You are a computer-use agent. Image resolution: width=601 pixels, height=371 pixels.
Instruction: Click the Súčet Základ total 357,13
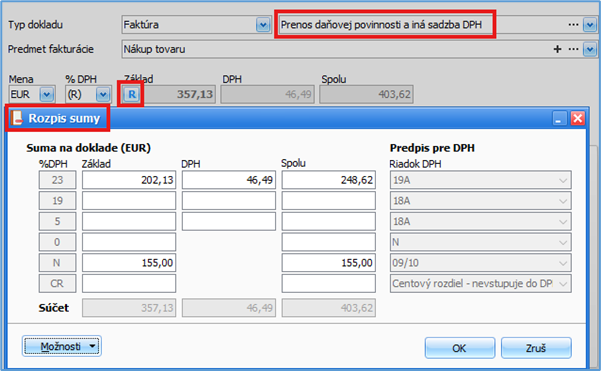[x=129, y=308]
